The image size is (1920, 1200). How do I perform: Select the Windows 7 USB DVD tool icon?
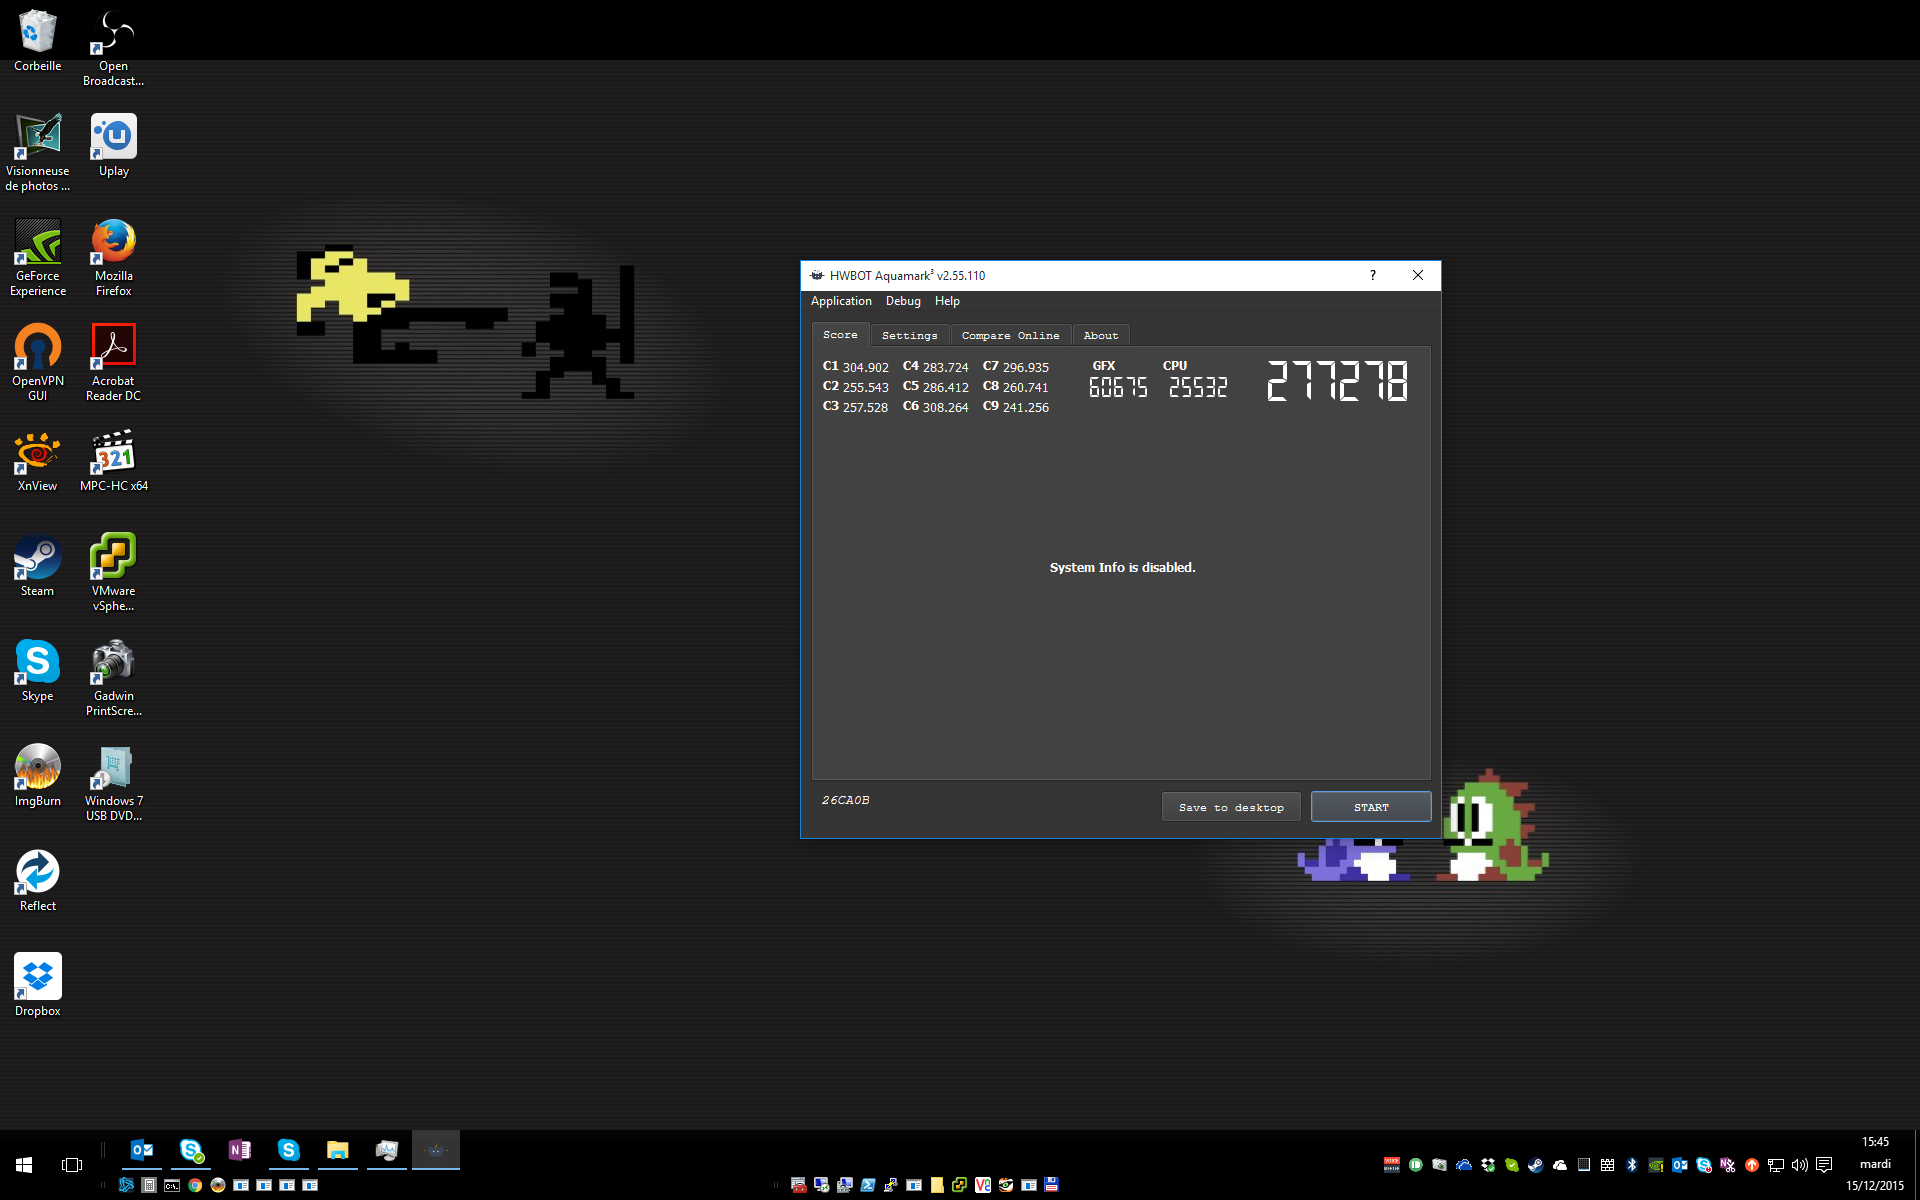(114, 782)
